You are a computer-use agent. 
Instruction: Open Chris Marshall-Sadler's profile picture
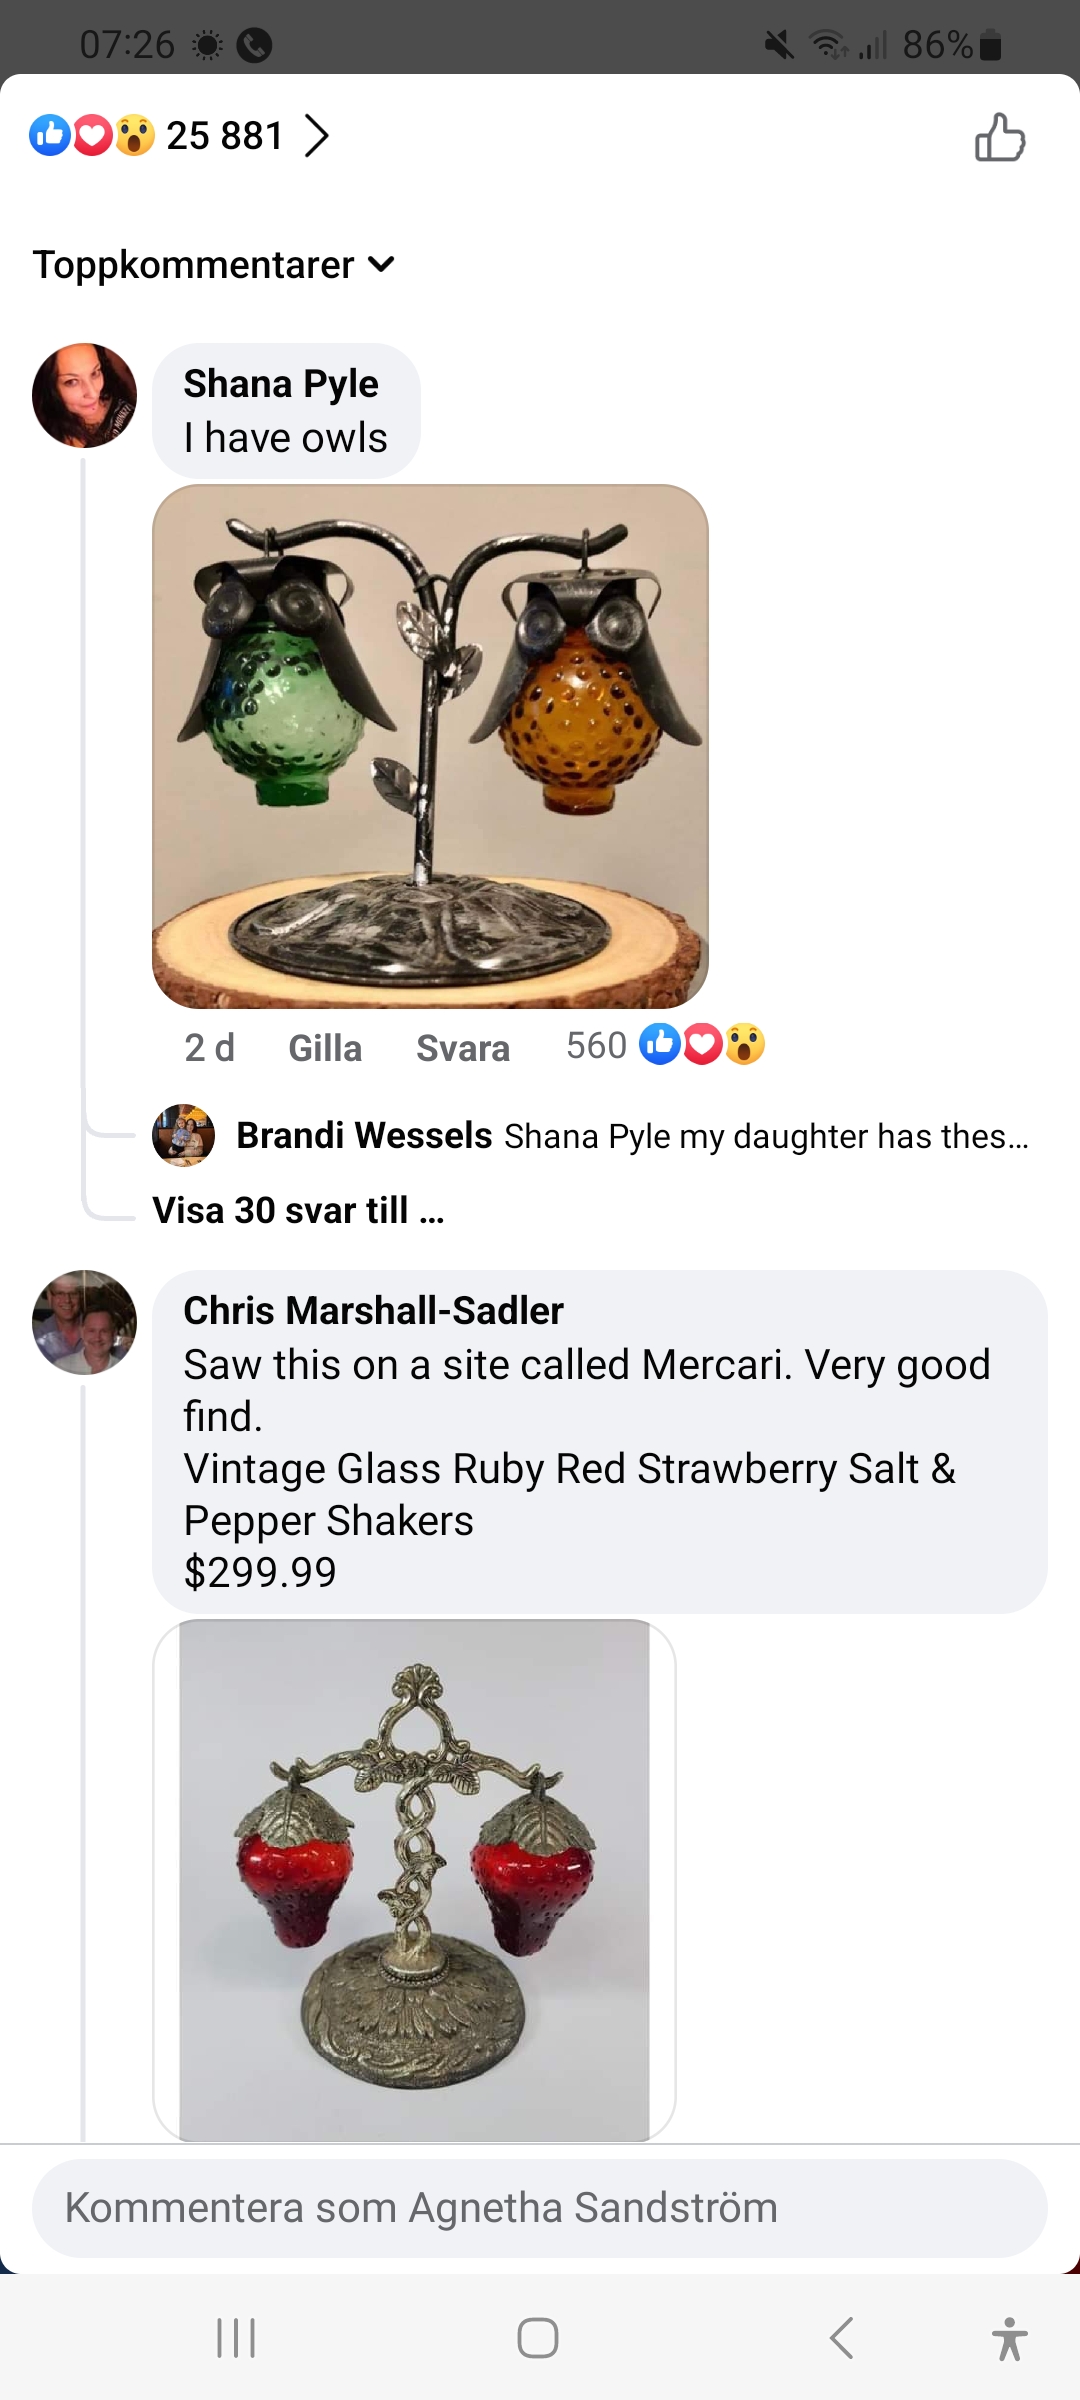(85, 1322)
